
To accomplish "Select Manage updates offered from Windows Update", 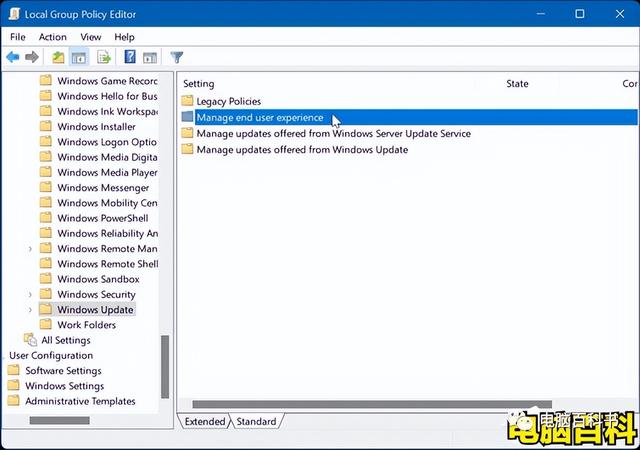I will 302,149.
